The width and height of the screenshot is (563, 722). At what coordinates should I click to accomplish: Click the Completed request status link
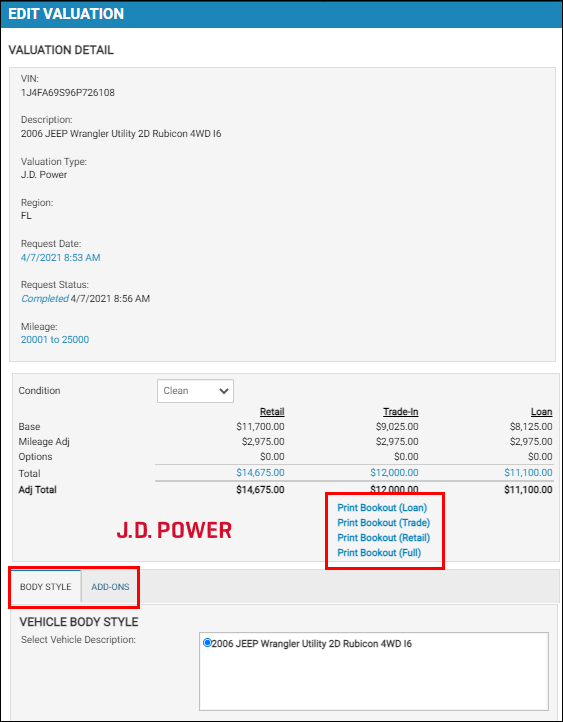pos(45,299)
